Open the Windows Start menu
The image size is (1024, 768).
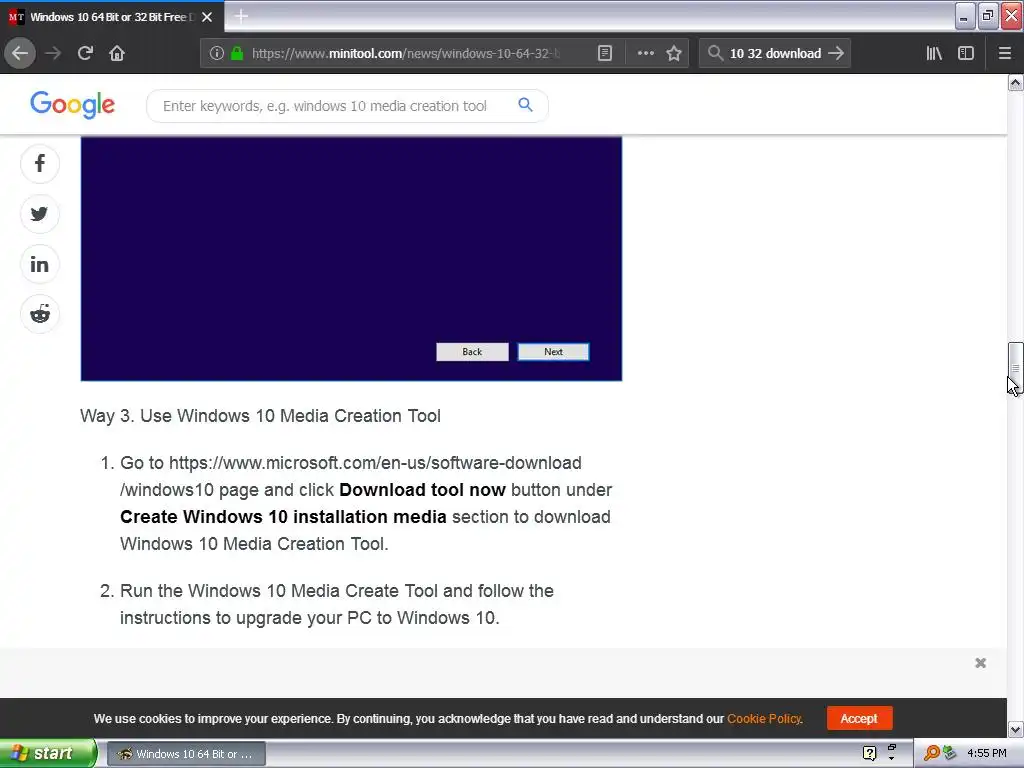click(x=47, y=753)
